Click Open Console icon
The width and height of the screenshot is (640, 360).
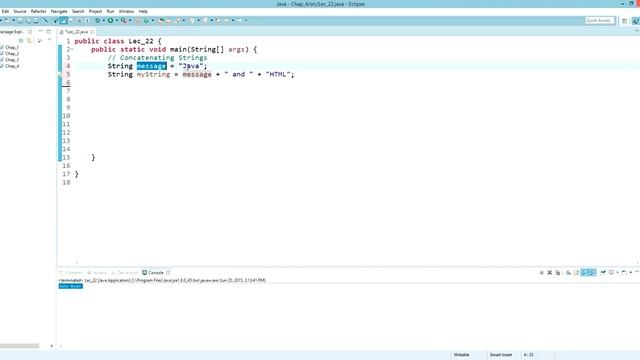(x=624, y=273)
